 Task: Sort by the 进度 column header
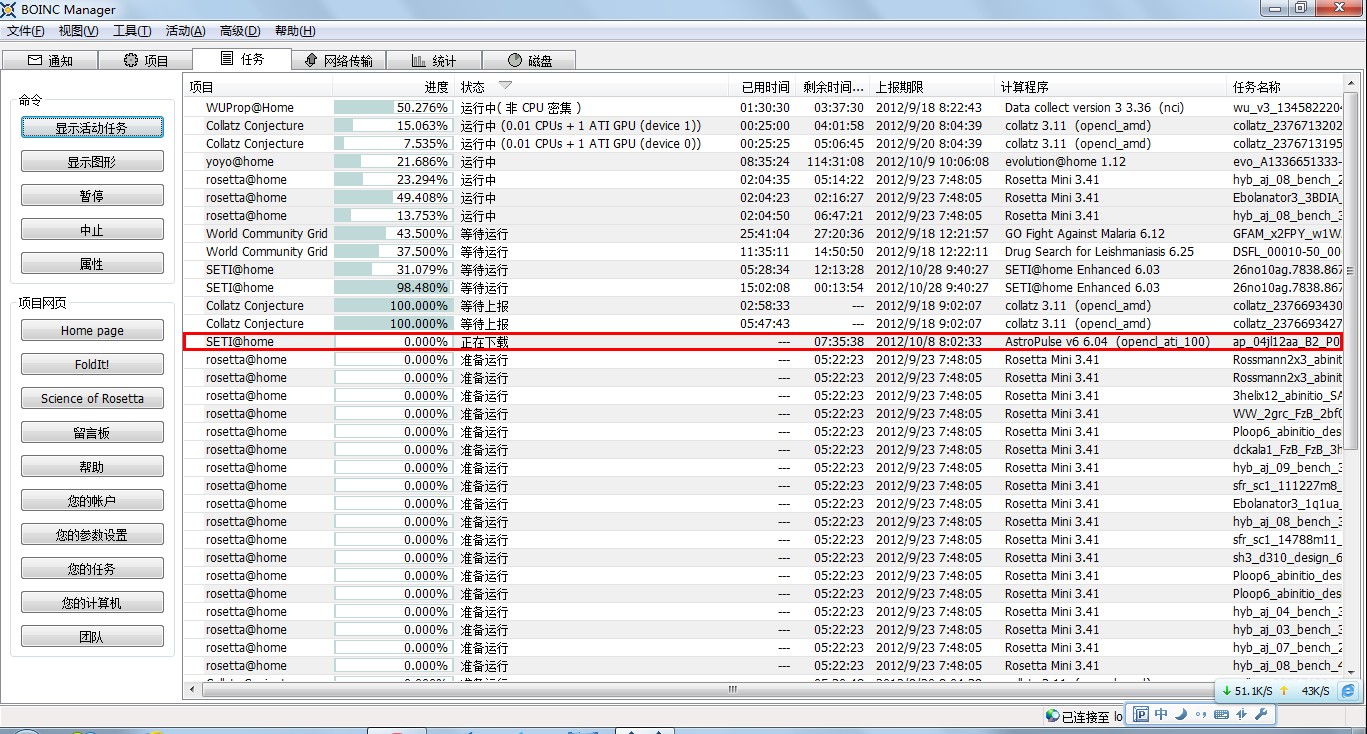(x=393, y=87)
